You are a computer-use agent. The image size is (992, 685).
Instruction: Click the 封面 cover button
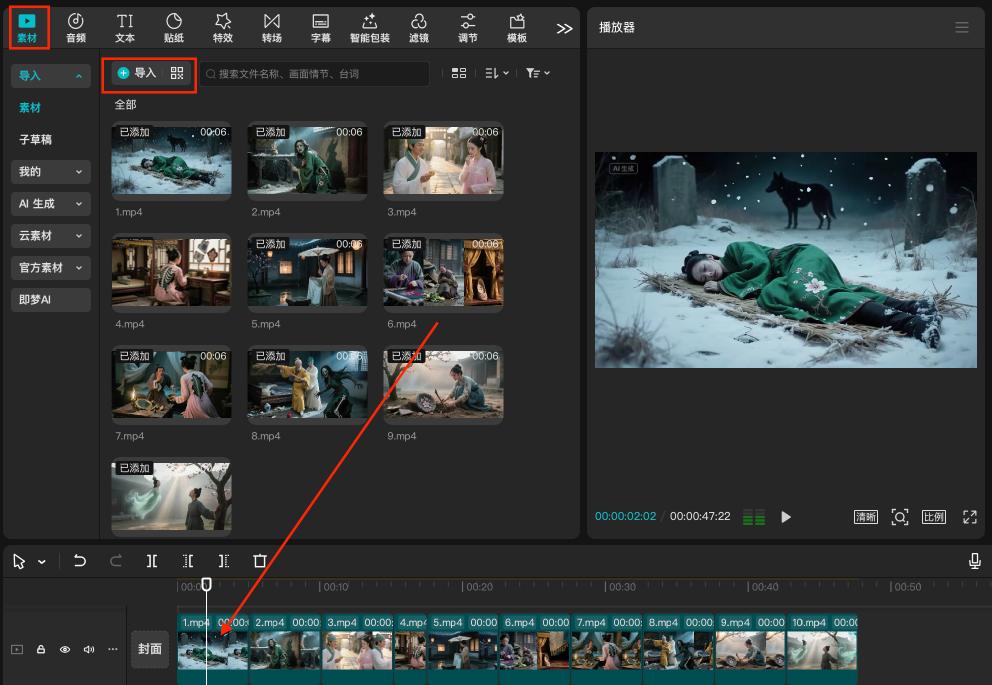pyautogui.click(x=150, y=649)
